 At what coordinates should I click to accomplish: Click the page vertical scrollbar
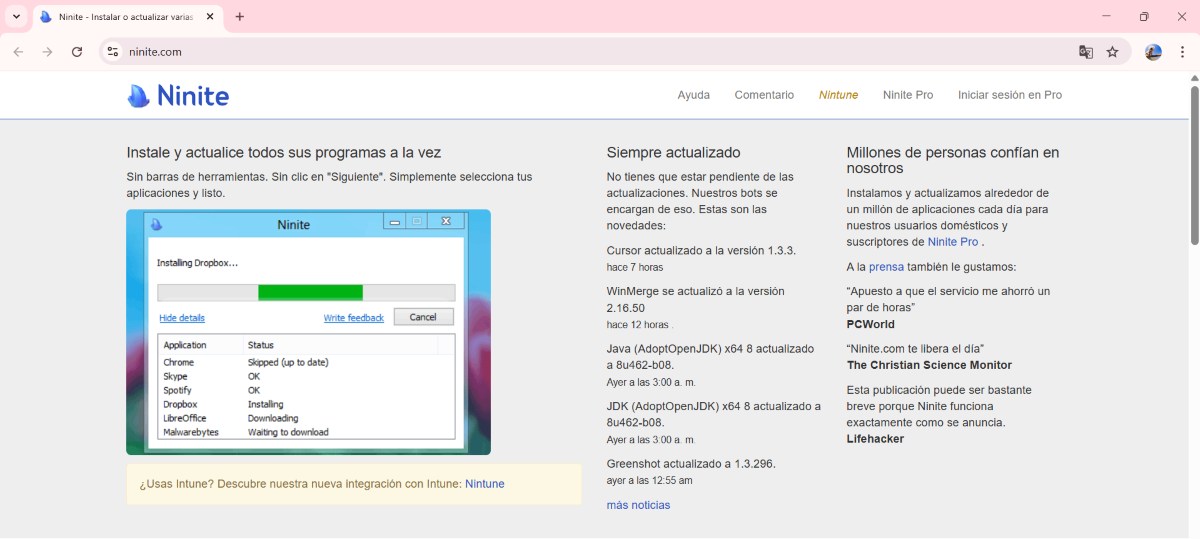point(1194,165)
